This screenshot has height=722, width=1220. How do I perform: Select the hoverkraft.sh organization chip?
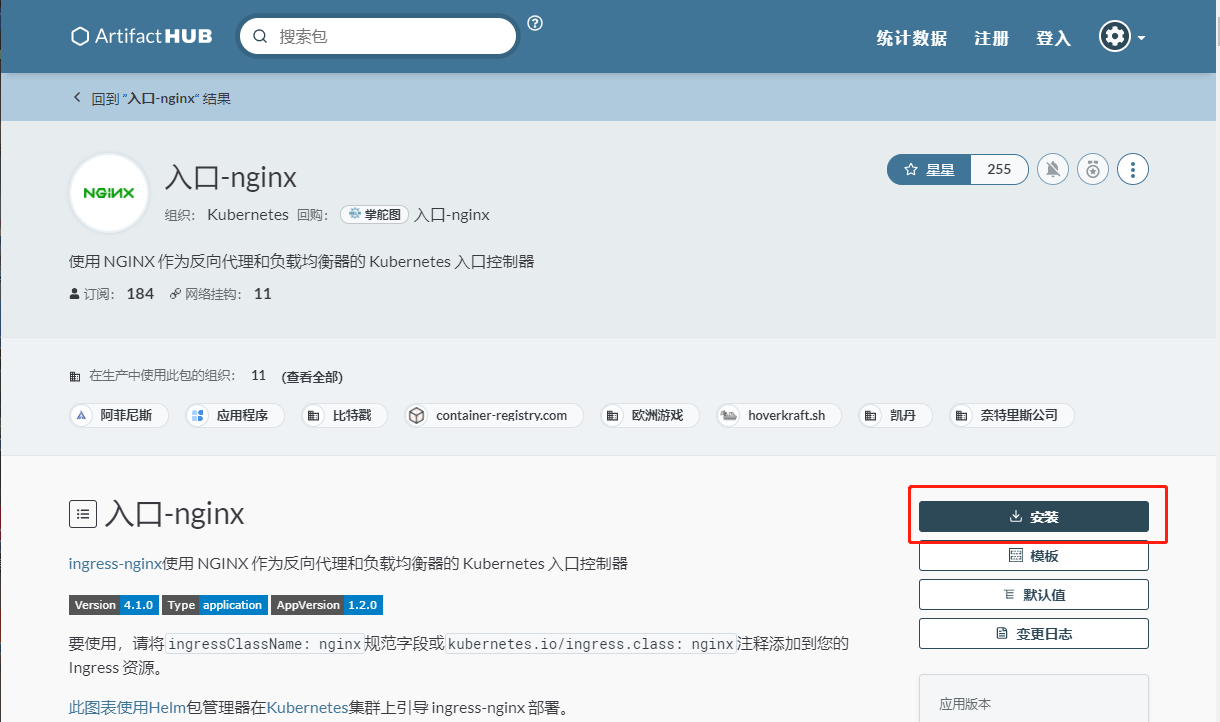(x=779, y=415)
